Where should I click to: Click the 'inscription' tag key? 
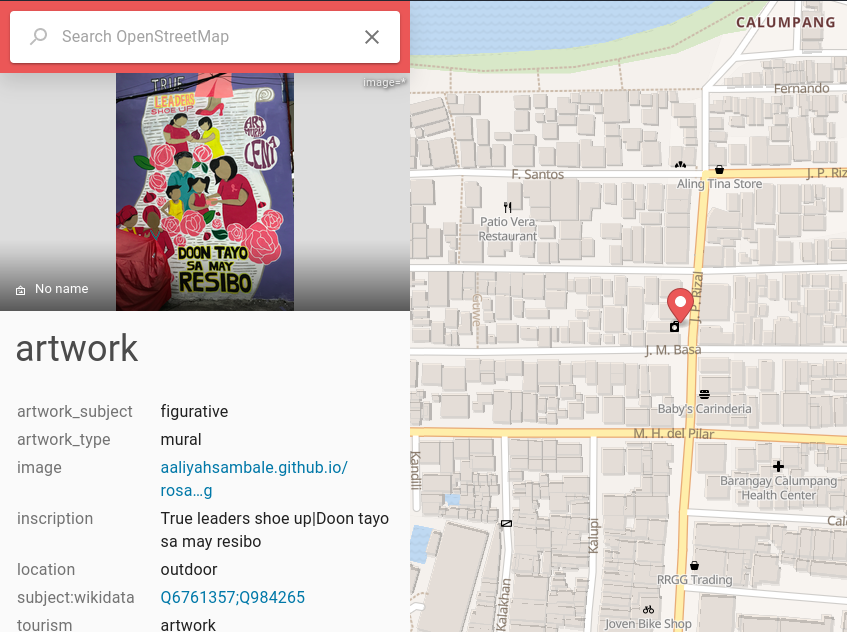(55, 519)
